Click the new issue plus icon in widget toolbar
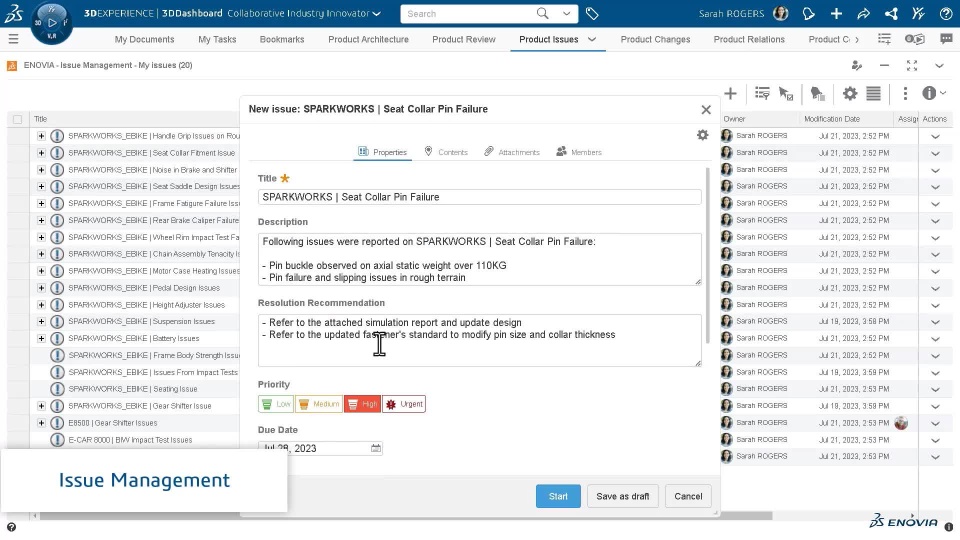 coord(730,94)
